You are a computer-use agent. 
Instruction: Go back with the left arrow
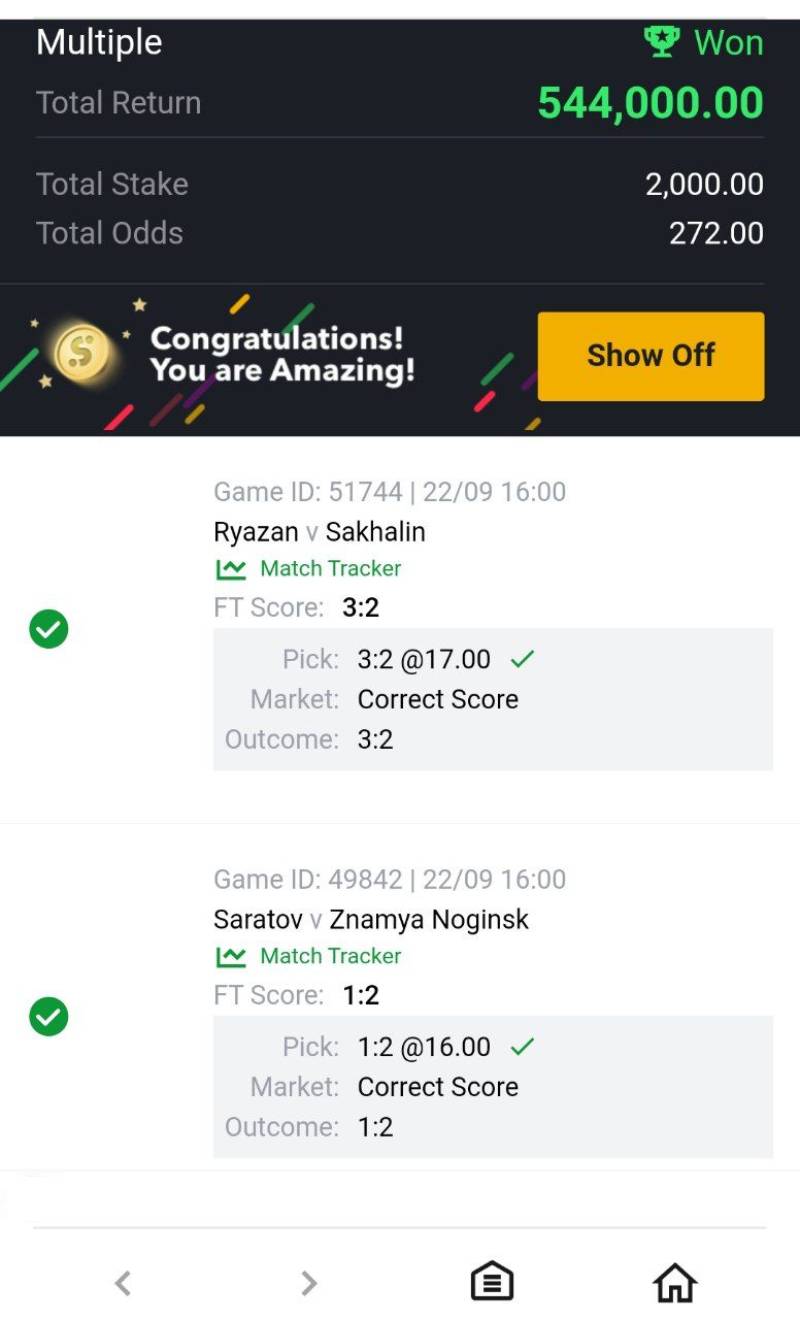point(122,1283)
